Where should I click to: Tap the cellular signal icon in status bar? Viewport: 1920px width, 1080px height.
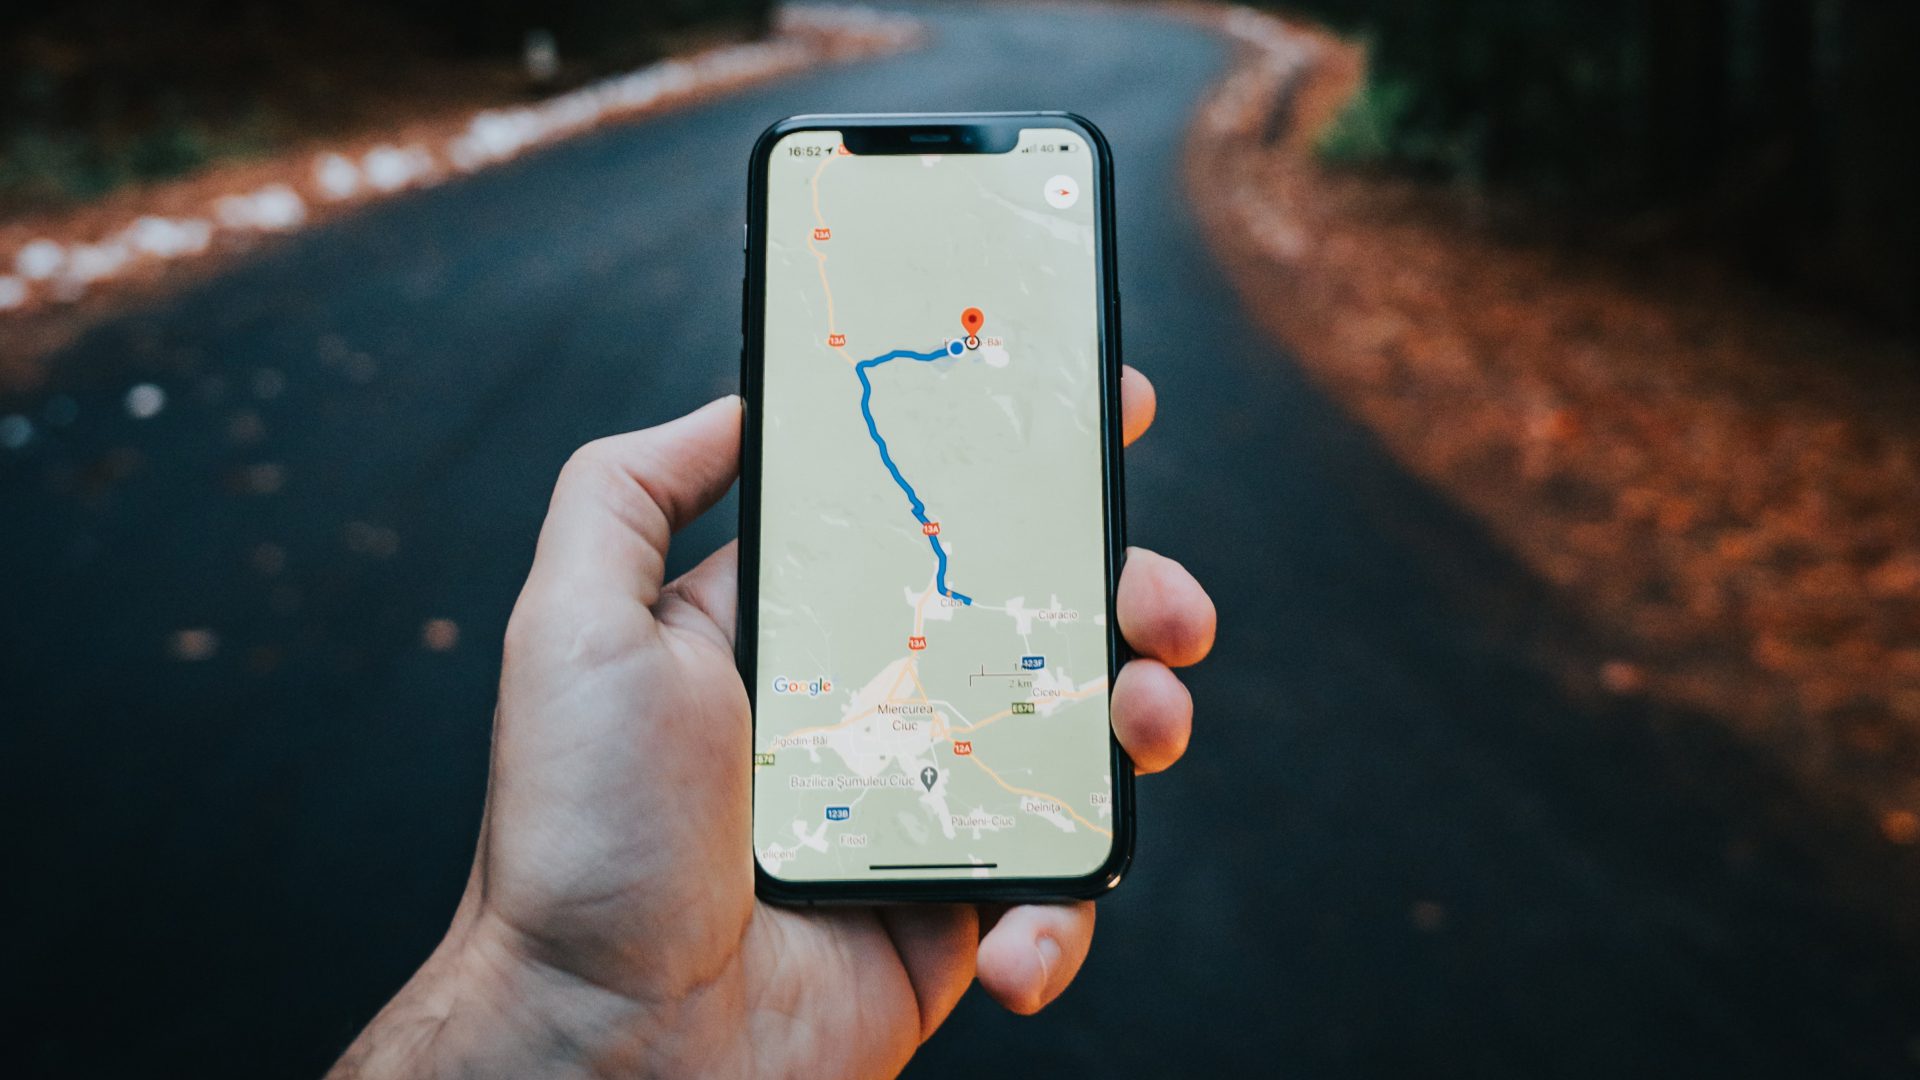(x=1027, y=150)
